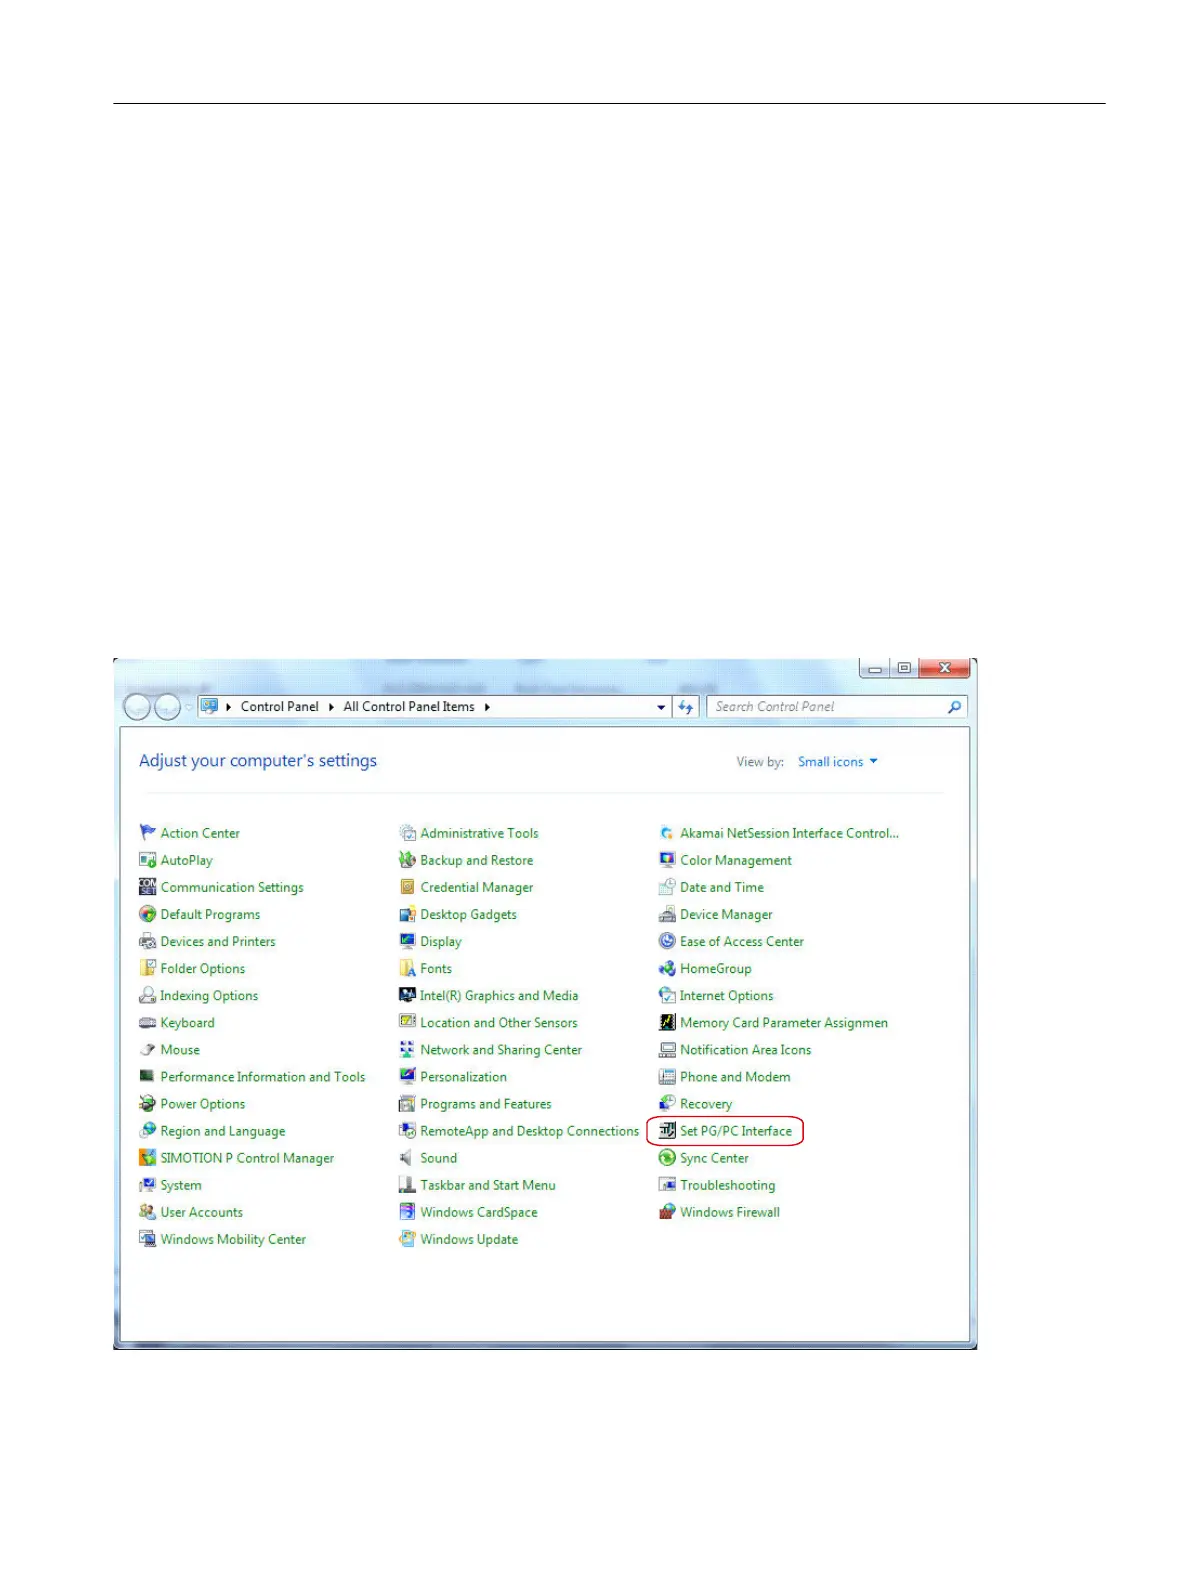Expand the arrow after Control Panel breadcrumb
The height and width of the screenshot is (1587, 1191).
coord(331,707)
